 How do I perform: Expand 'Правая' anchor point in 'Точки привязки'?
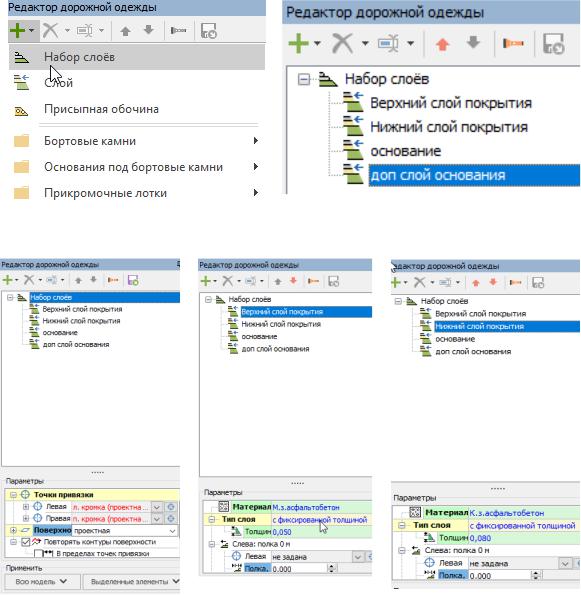click(x=26, y=518)
